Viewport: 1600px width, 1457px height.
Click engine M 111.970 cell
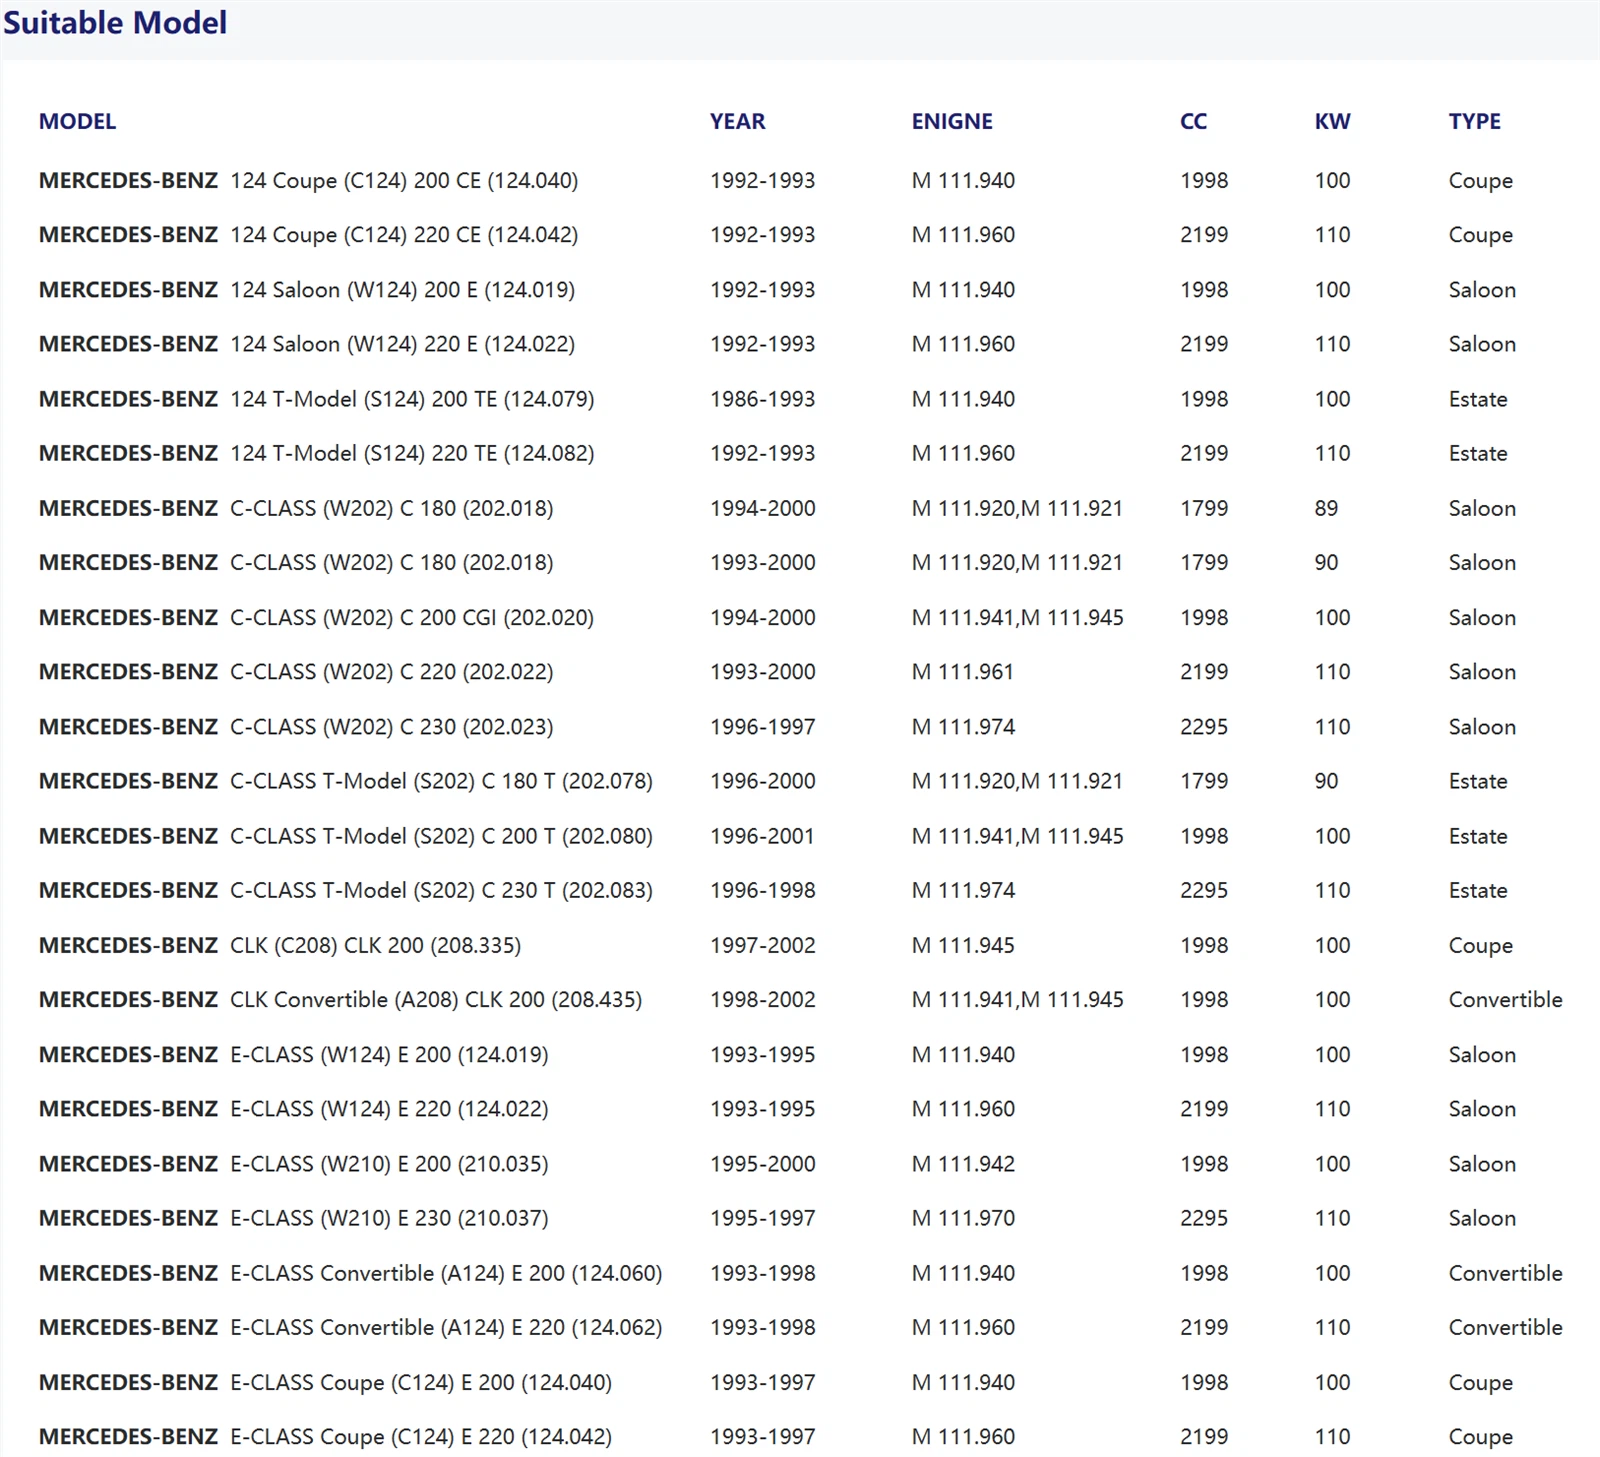963,1218
